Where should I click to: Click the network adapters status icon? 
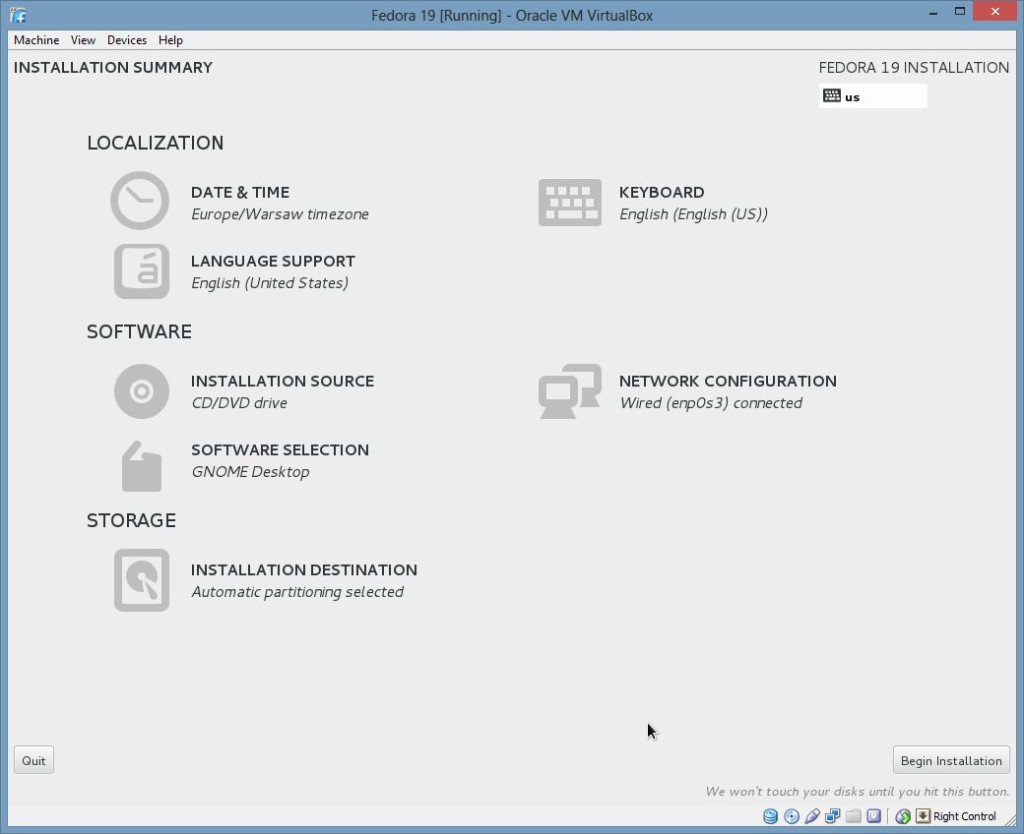(833, 816)
